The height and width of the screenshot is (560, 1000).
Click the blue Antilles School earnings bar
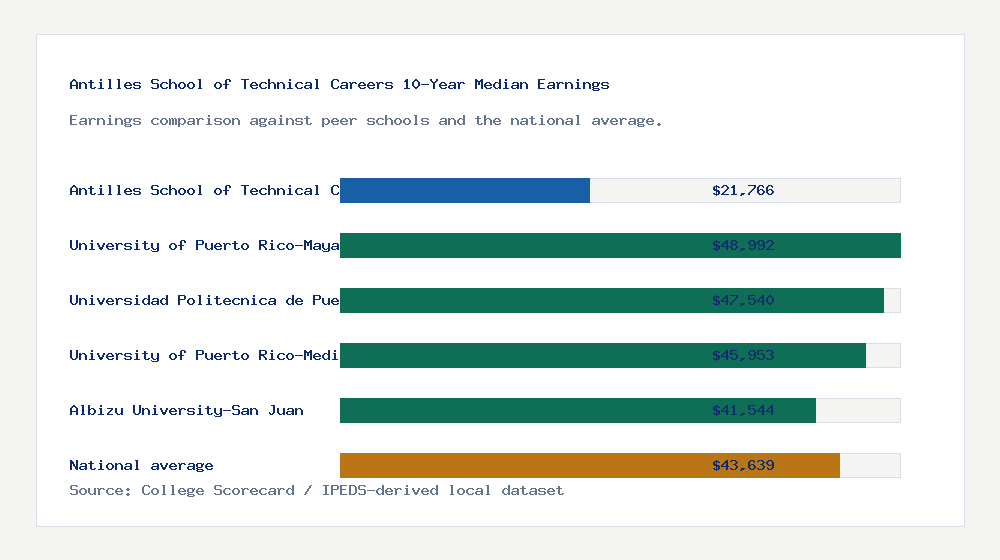pyautogui.click(x=465, y=190)
